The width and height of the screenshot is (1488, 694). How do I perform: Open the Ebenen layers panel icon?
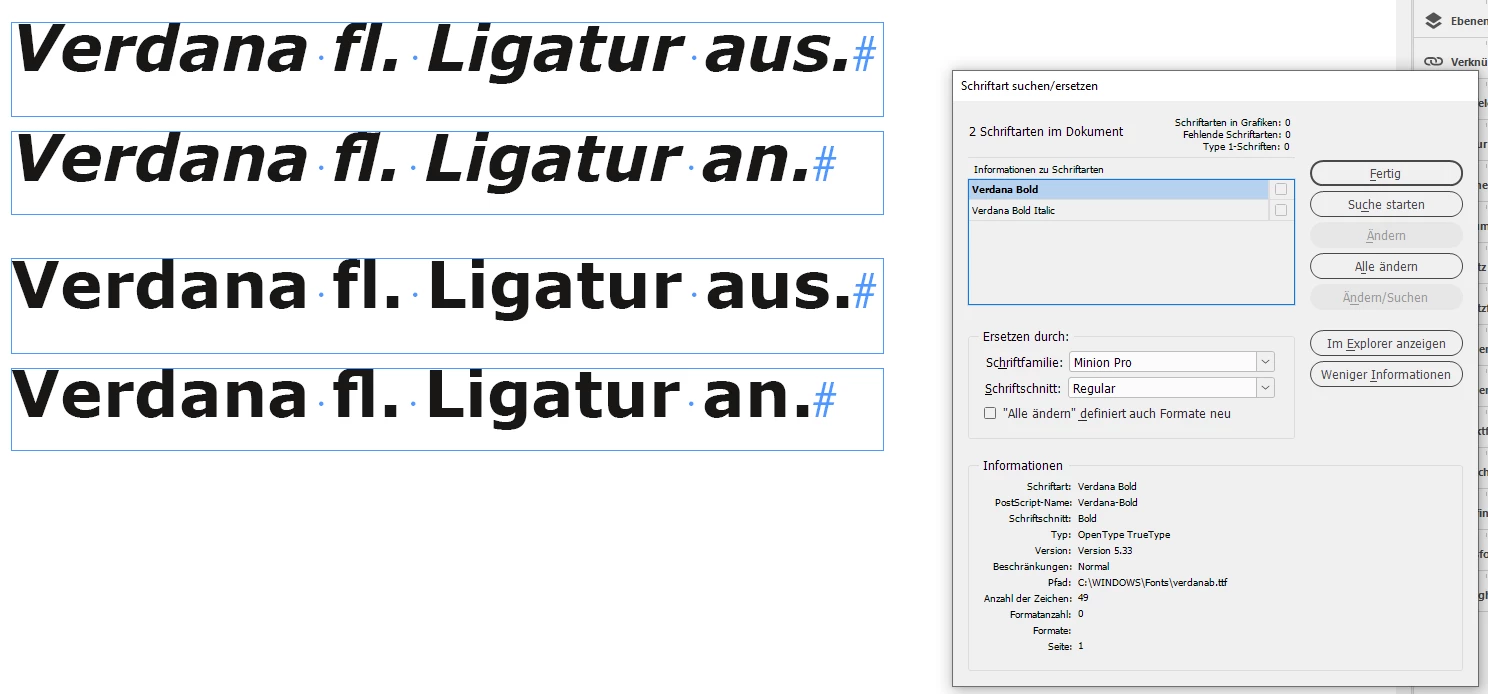pos(1433,21)
